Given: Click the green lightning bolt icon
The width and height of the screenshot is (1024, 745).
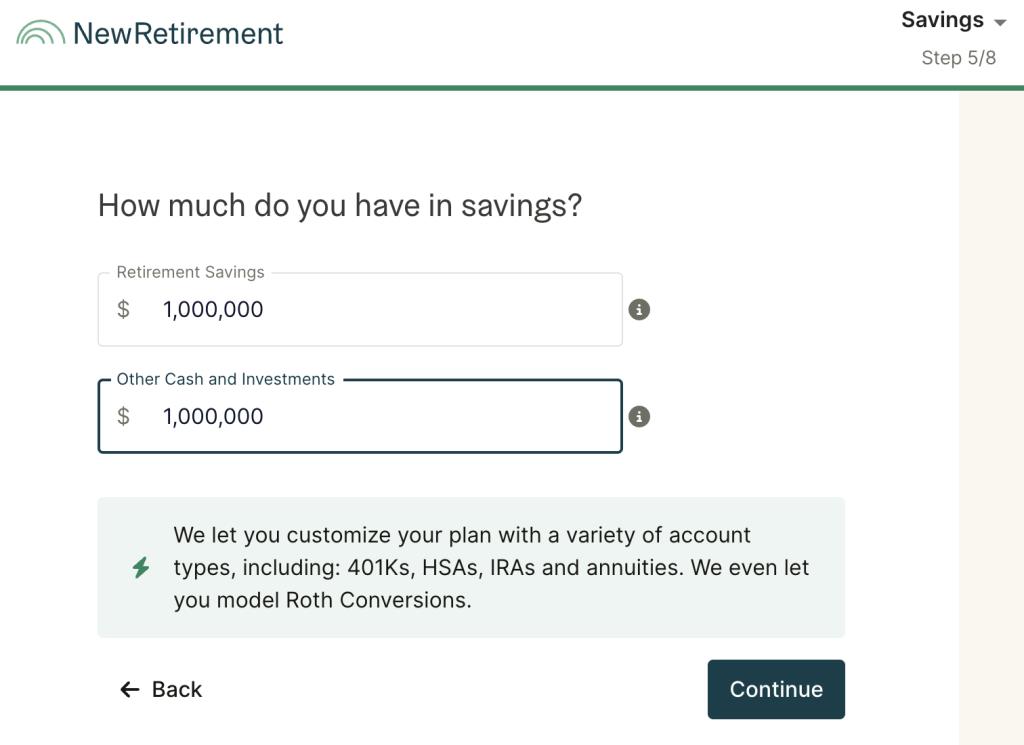Looking at the screenshot, I should [141, 567].
